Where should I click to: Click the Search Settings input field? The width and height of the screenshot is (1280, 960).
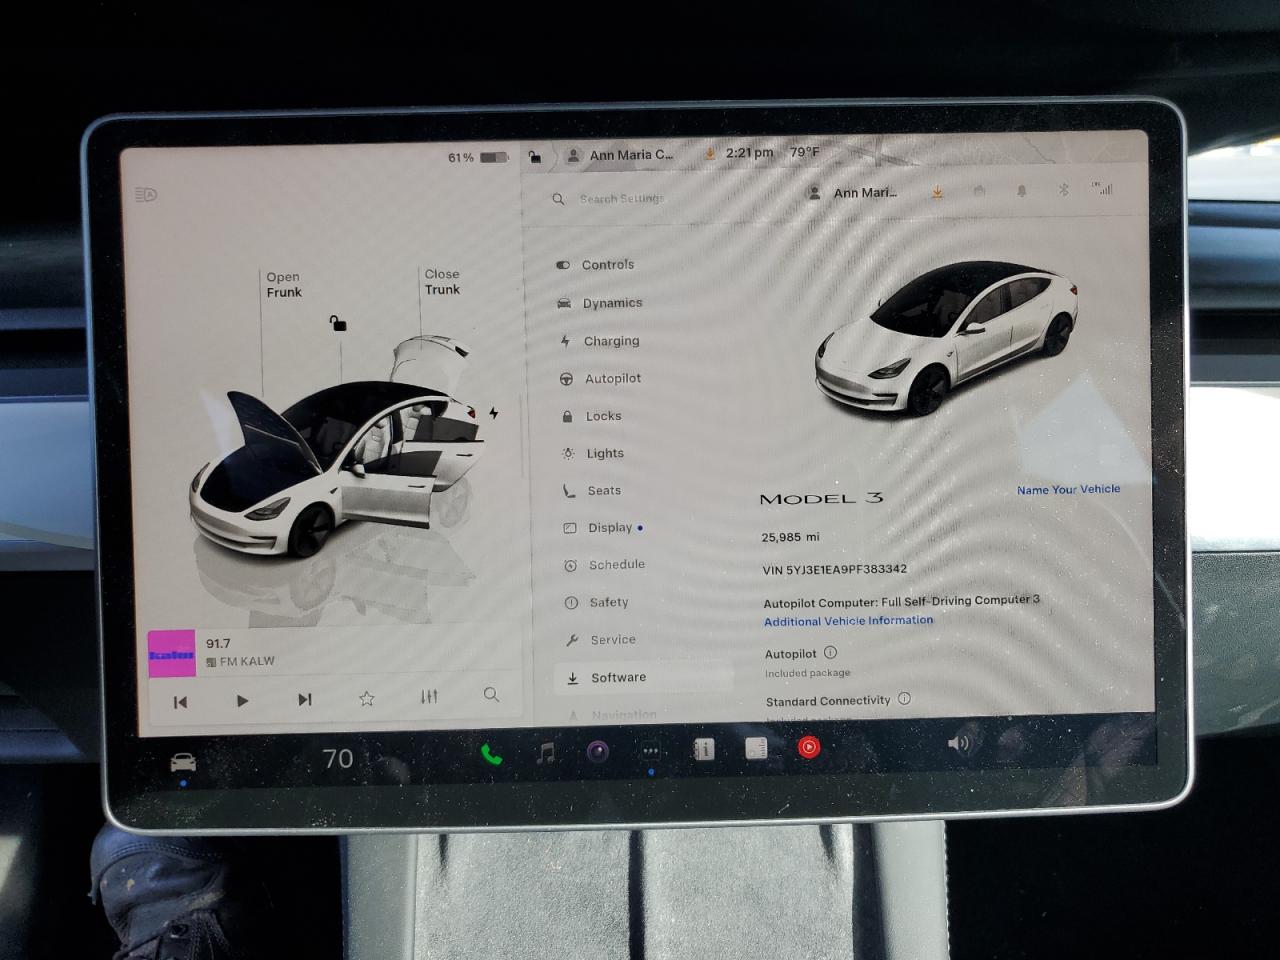coord(622,198)
